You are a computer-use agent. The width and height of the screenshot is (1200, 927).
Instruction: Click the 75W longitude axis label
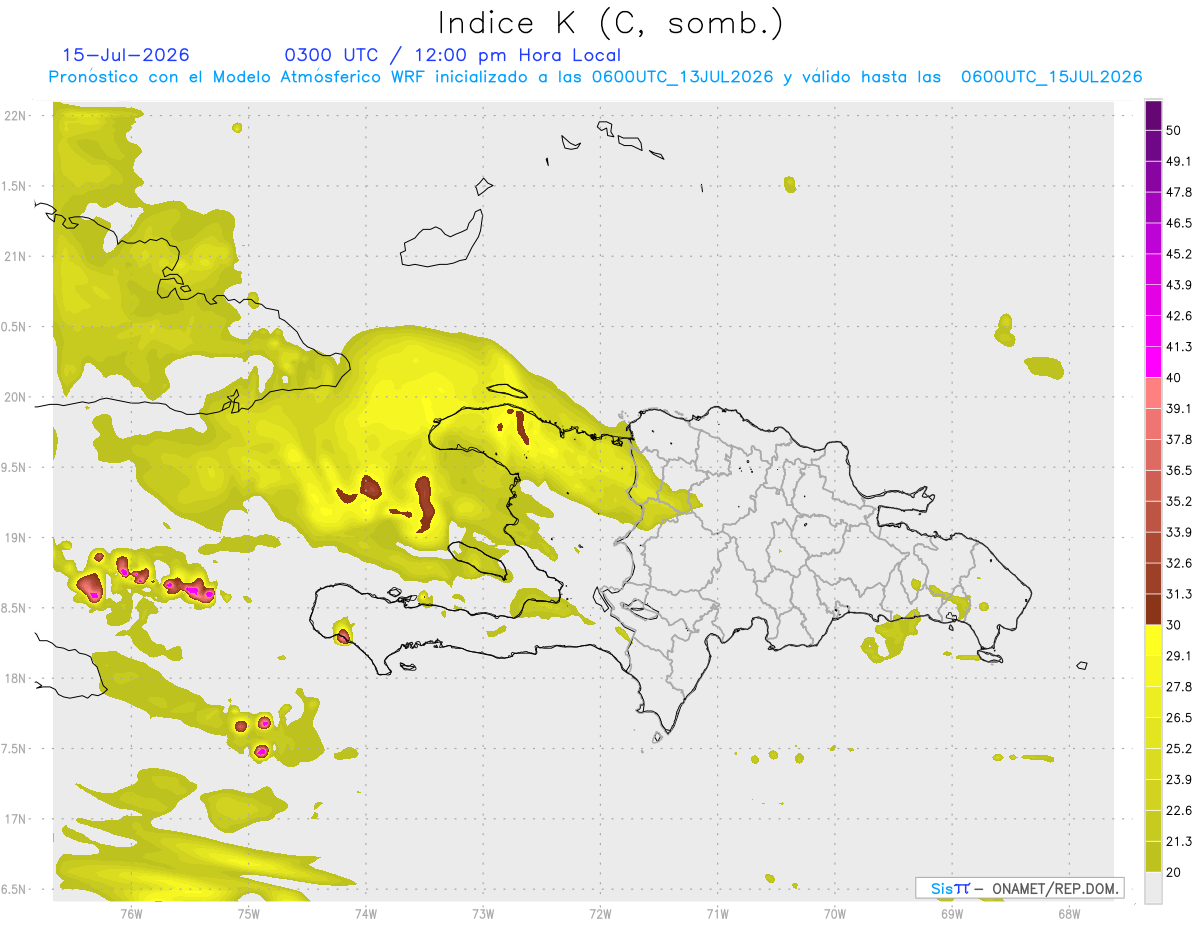(249, 913)
